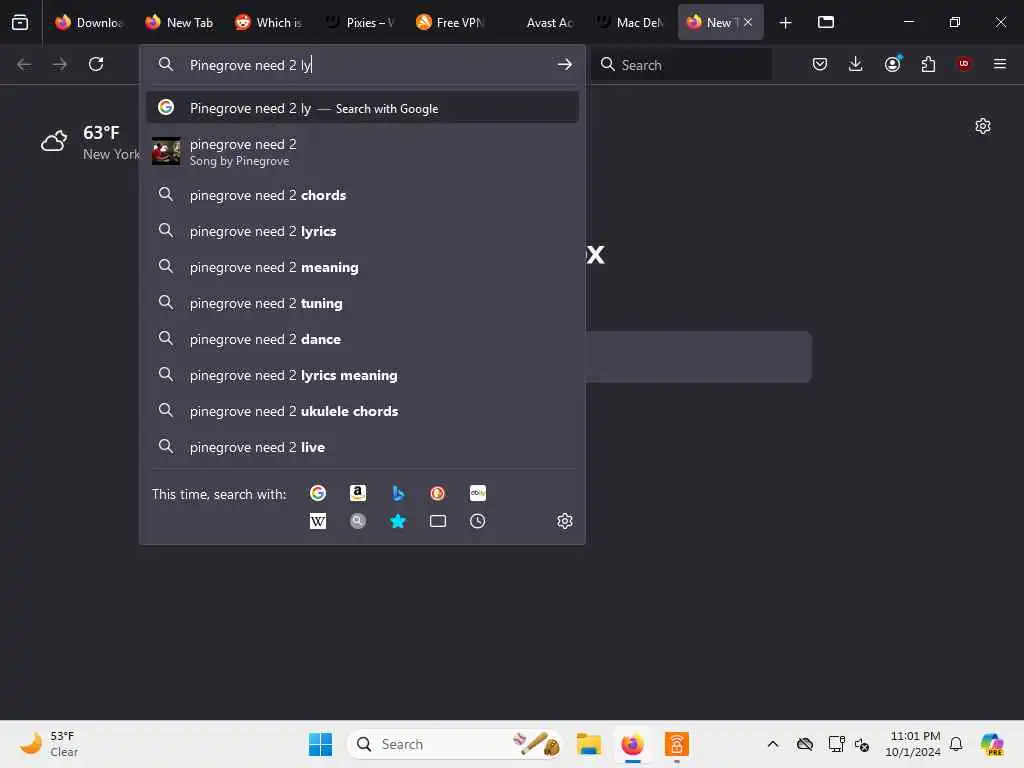Select the gray magnifier search engine icon

[x=358, y=521]
